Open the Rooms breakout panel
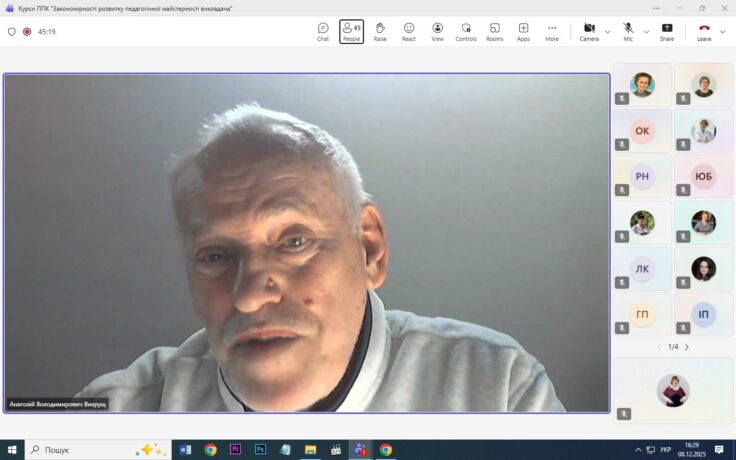Screen dimensions: 736x460 [x=494, y=31]
